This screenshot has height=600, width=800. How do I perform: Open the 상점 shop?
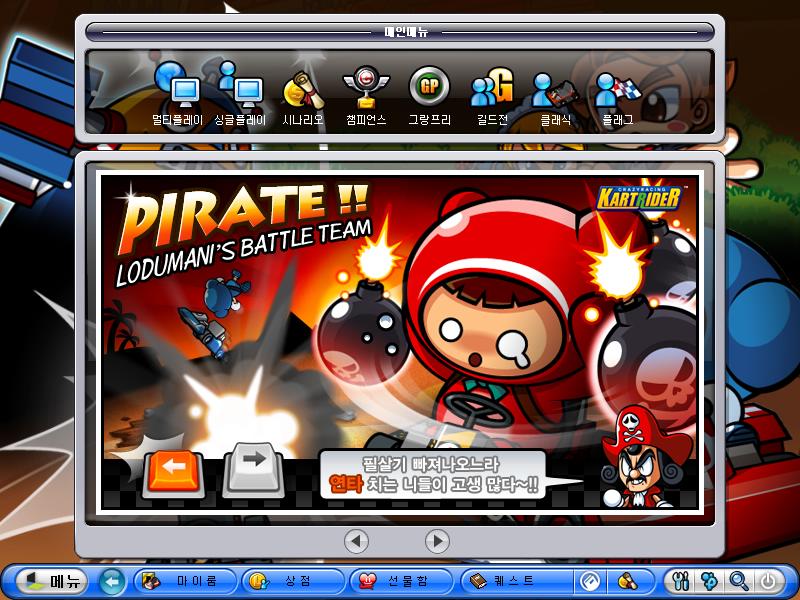[x=294, y=581]
